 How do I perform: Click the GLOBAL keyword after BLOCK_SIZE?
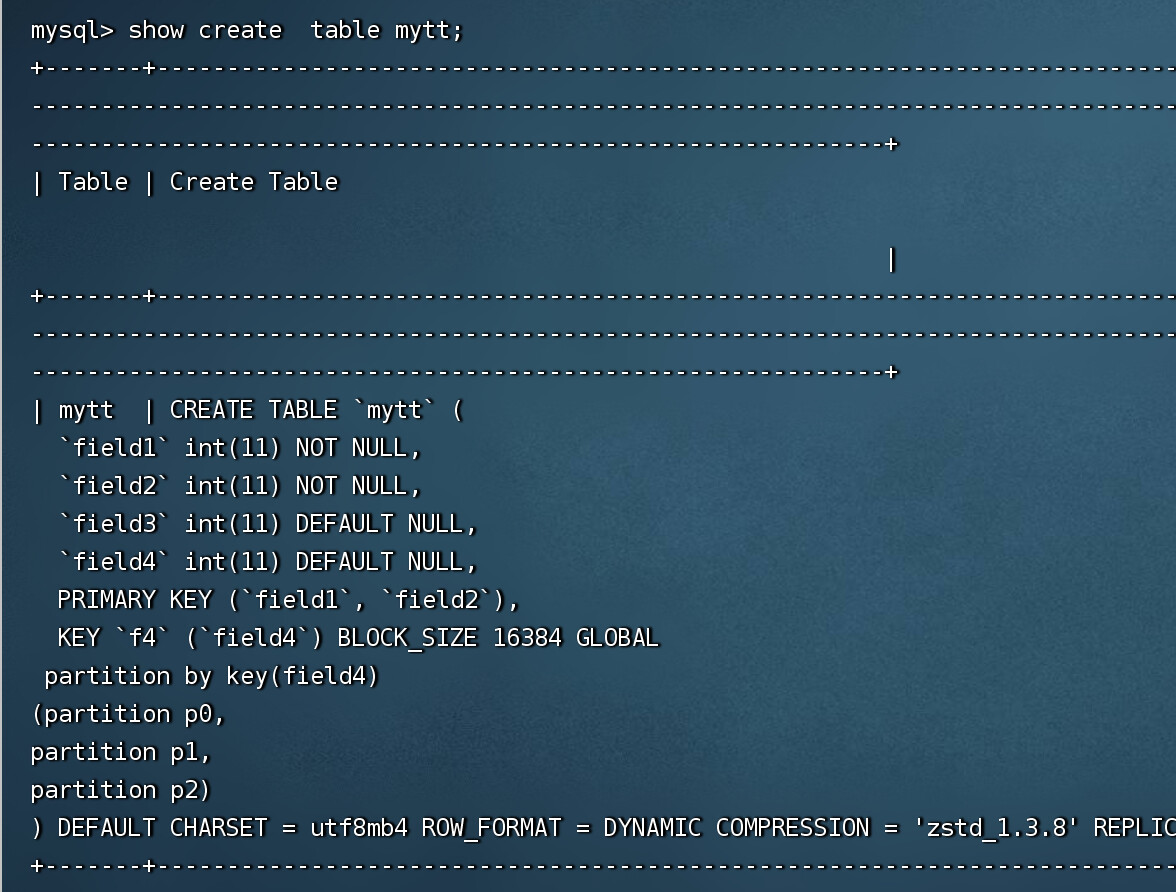[x=617, y=638]
